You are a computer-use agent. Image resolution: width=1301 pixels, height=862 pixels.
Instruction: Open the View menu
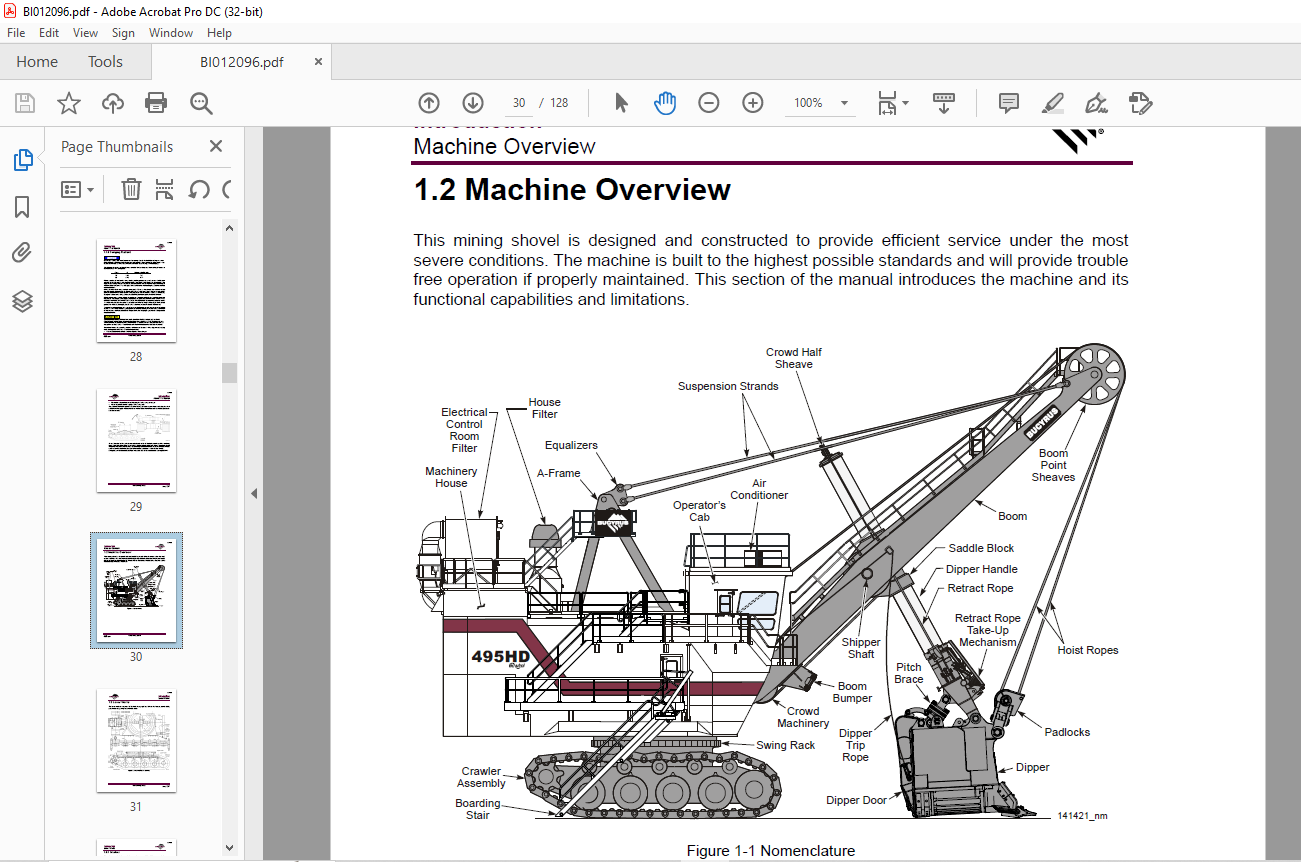coord(86,33)
